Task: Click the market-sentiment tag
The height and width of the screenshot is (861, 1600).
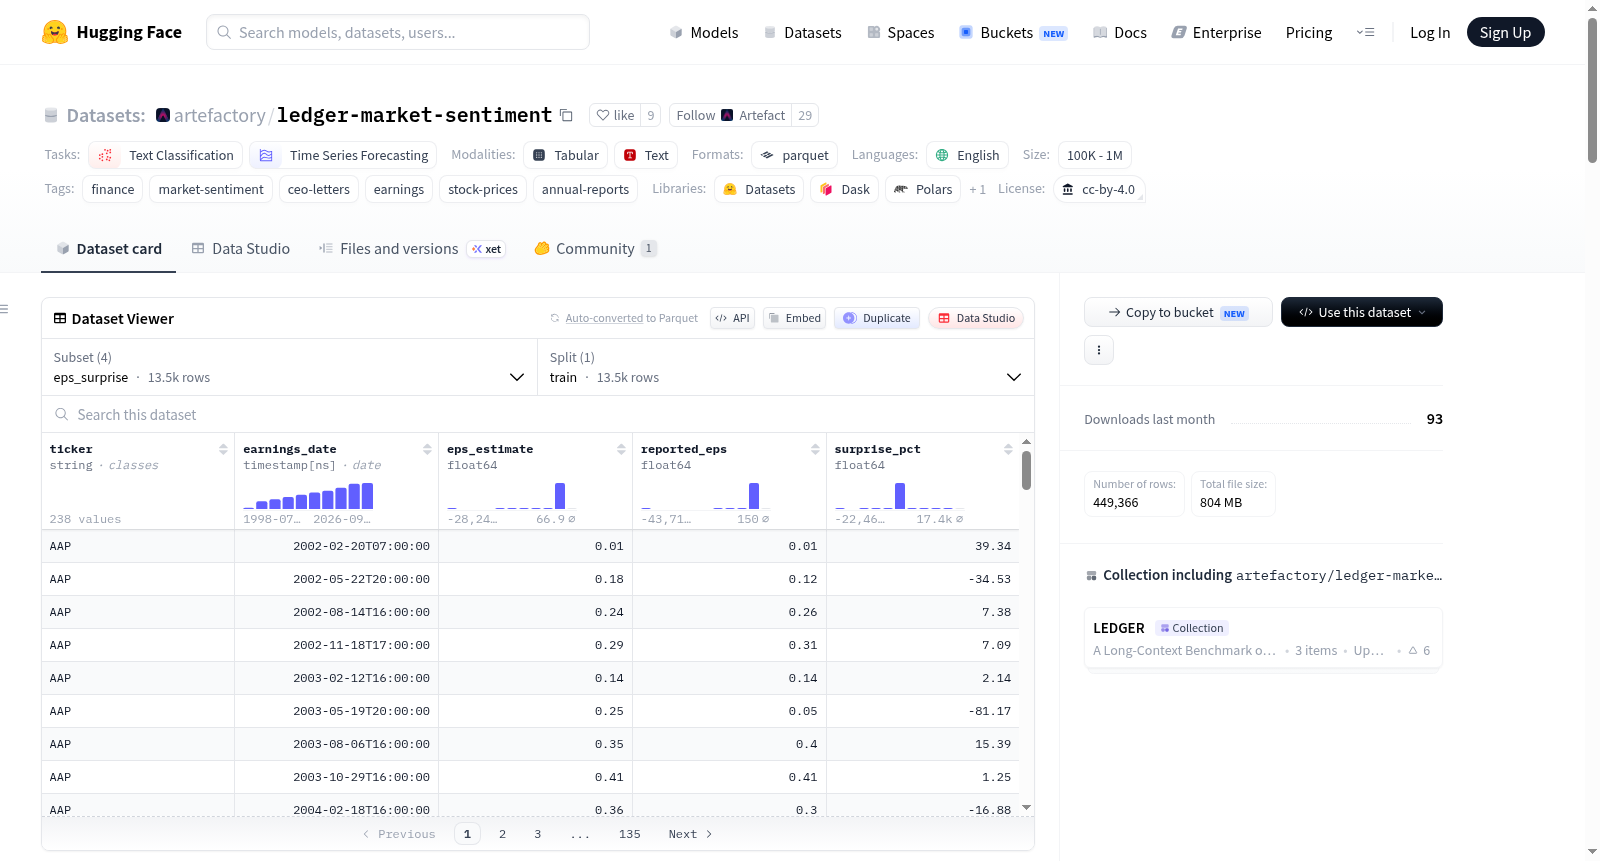Action: [211, 189]
